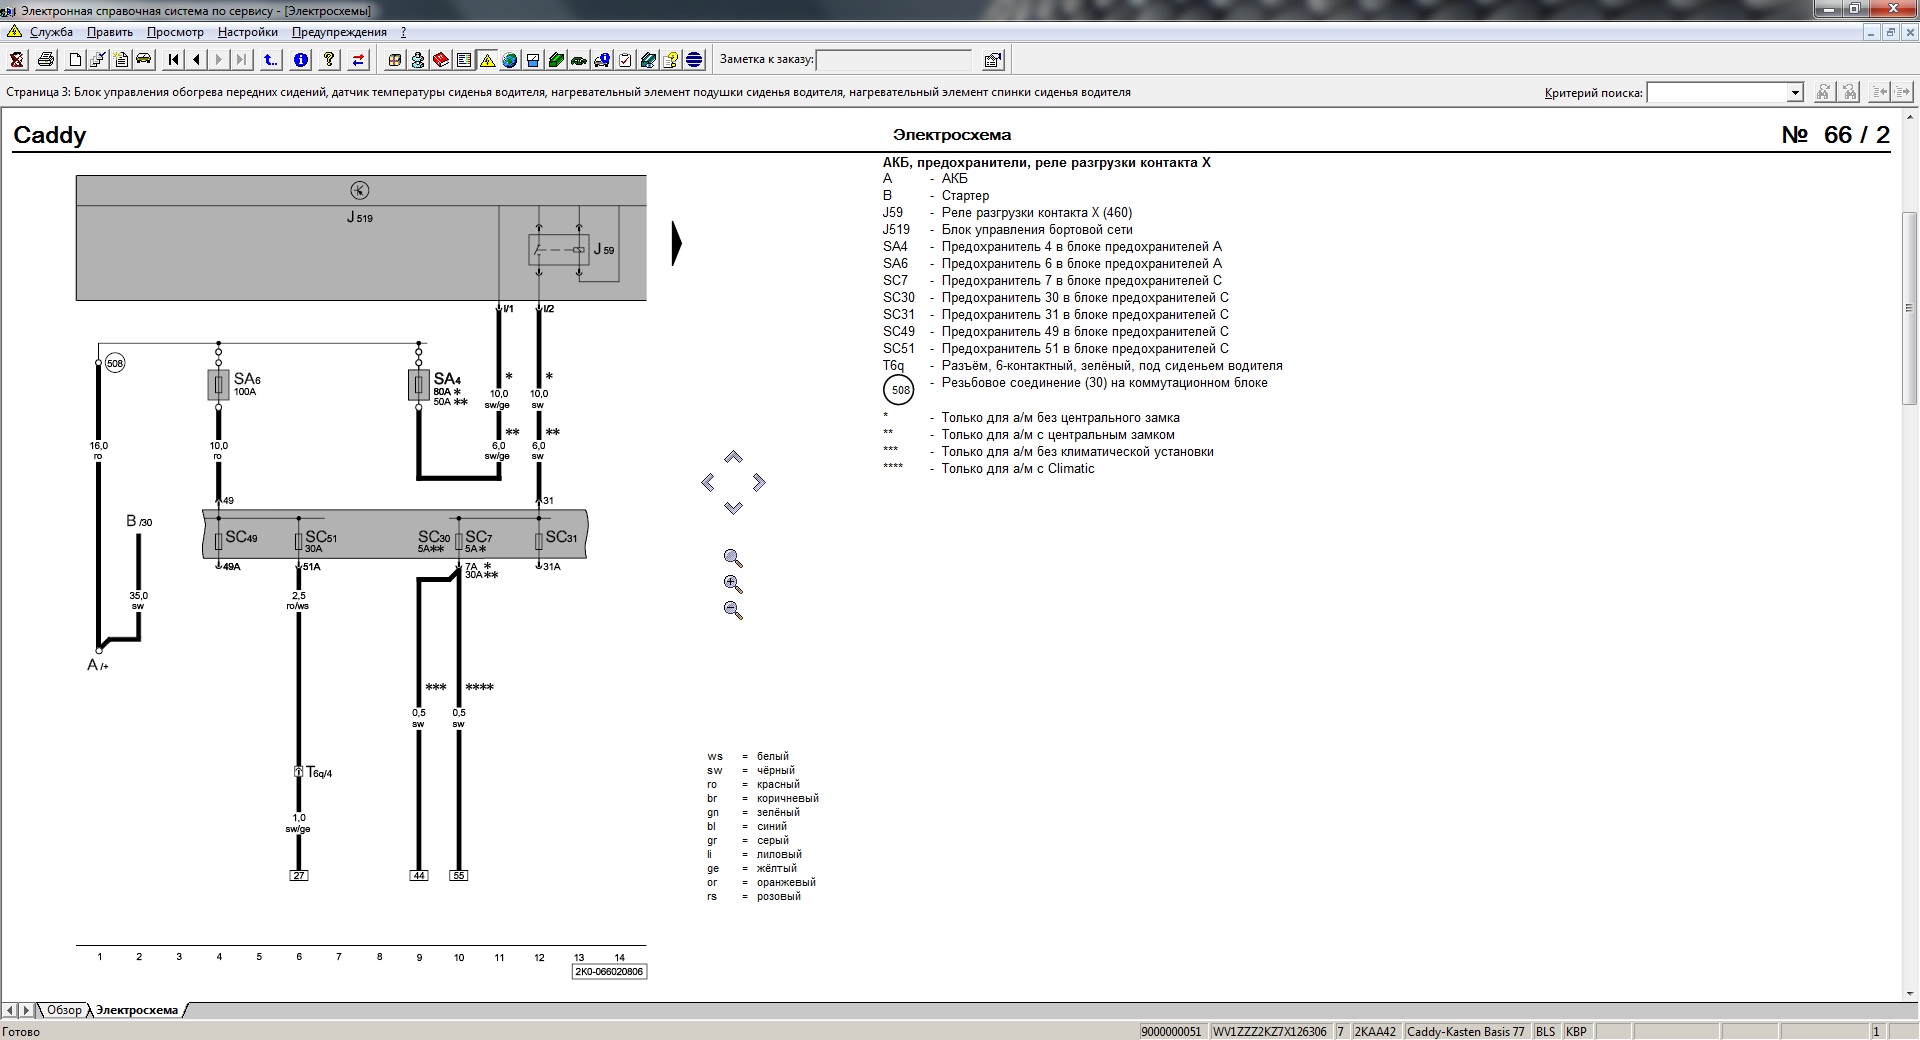Click connector reference box 27
The image size is (1920, 1040).
point(299,875)
